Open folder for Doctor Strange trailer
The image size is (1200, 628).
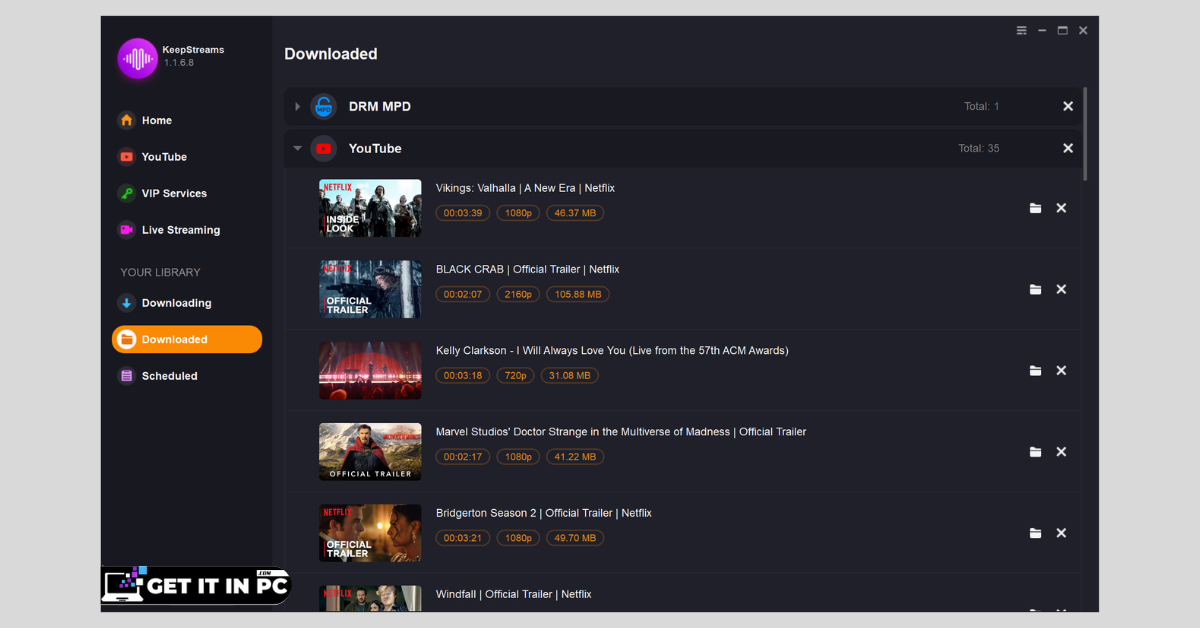pyautogui.click(x=1036, y=452)
